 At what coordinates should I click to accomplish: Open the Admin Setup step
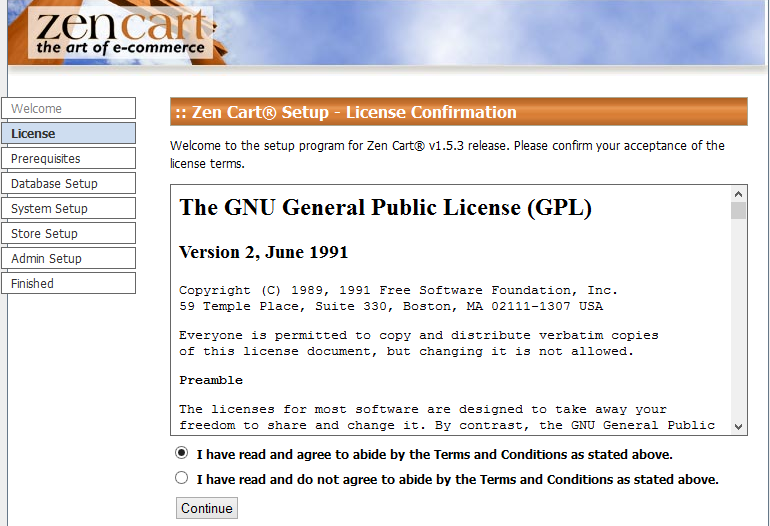(69, 258)
